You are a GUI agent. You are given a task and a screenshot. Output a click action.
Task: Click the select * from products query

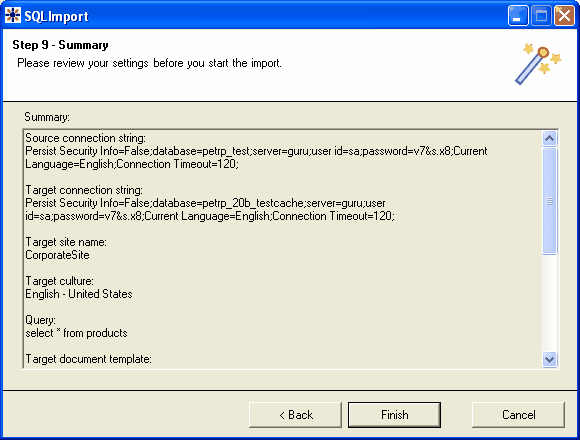coord(76,333)
